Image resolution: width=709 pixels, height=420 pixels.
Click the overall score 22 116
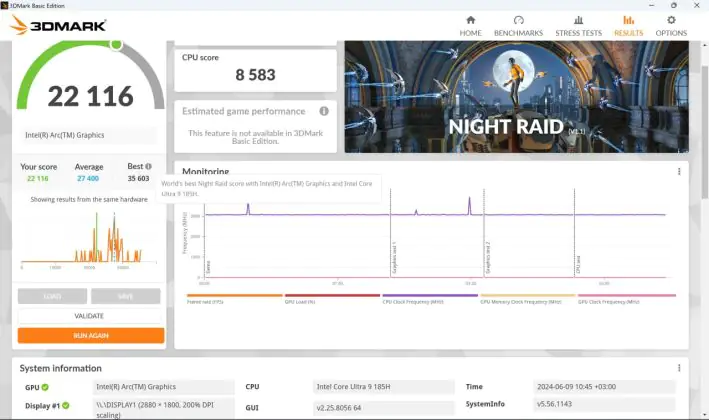[x=90, y=96]
